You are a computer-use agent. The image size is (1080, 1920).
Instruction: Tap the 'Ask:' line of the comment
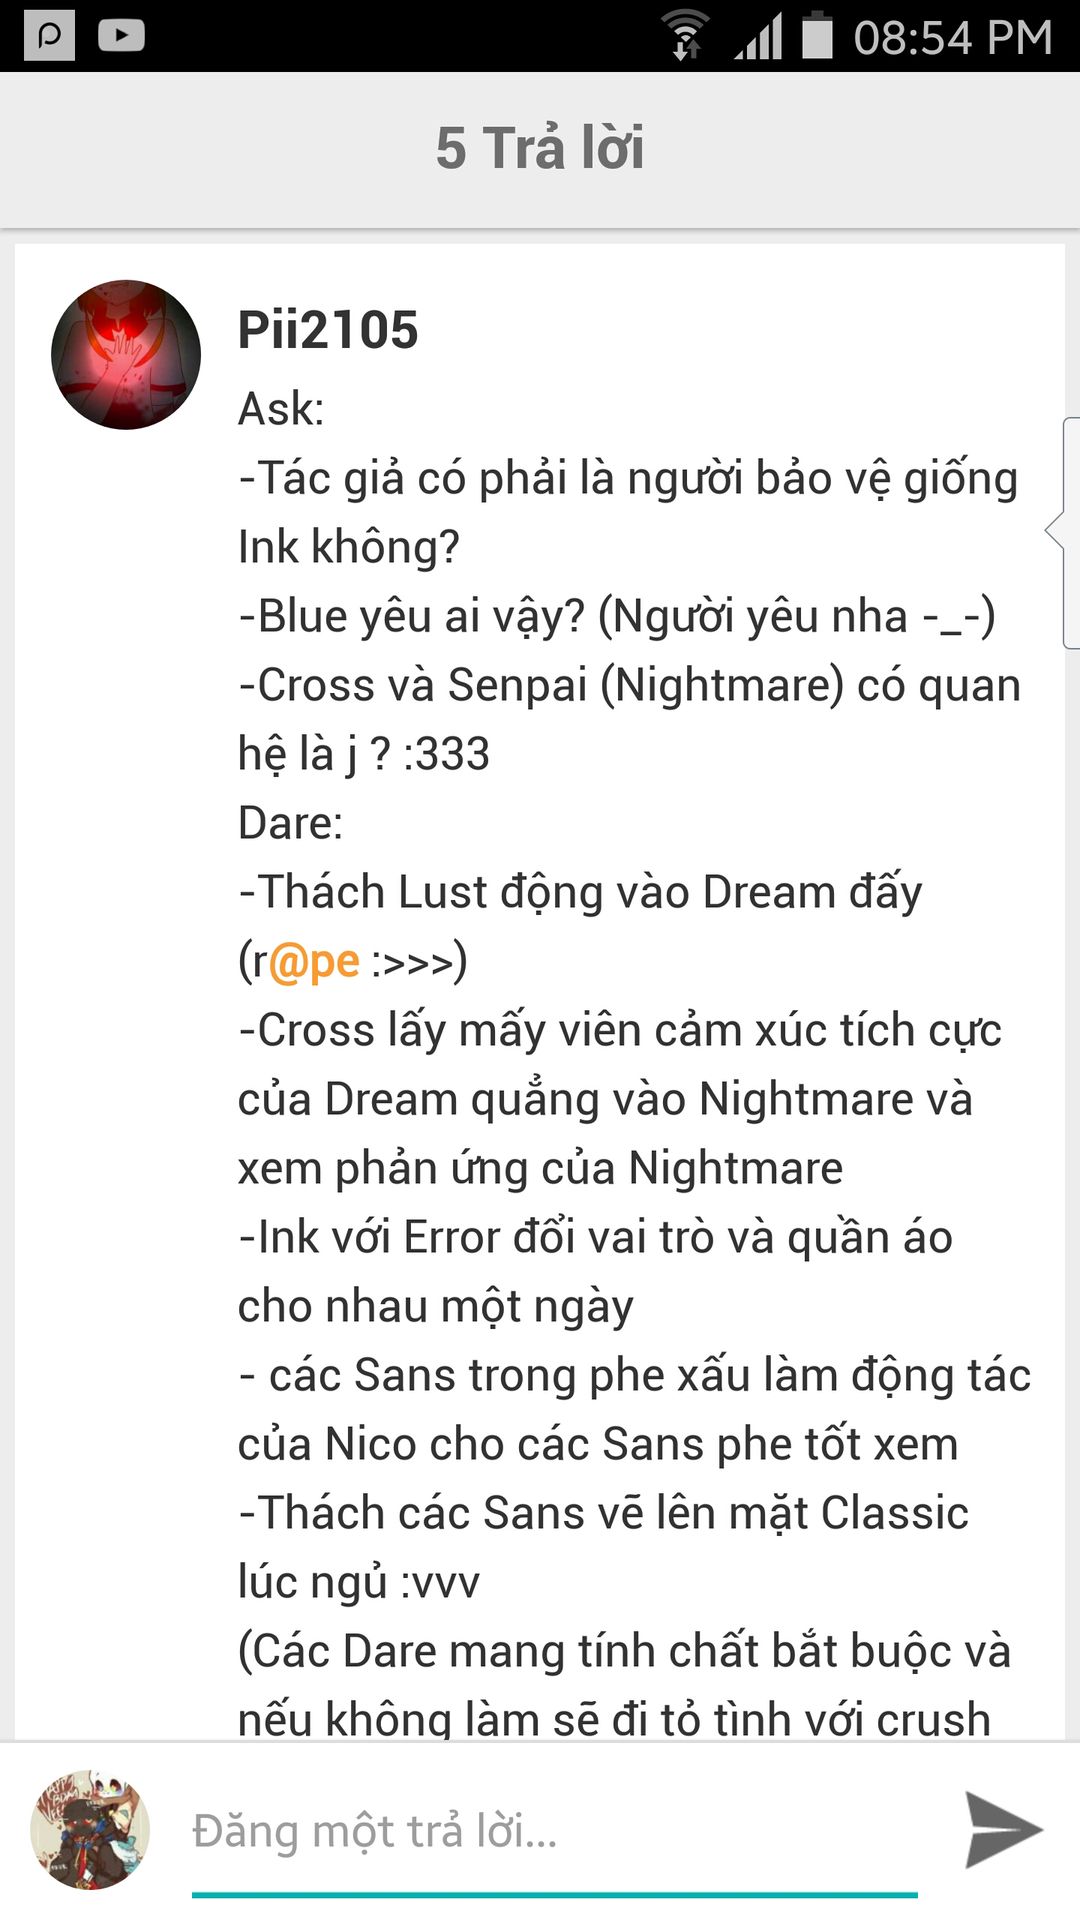[x=281, y=409]
